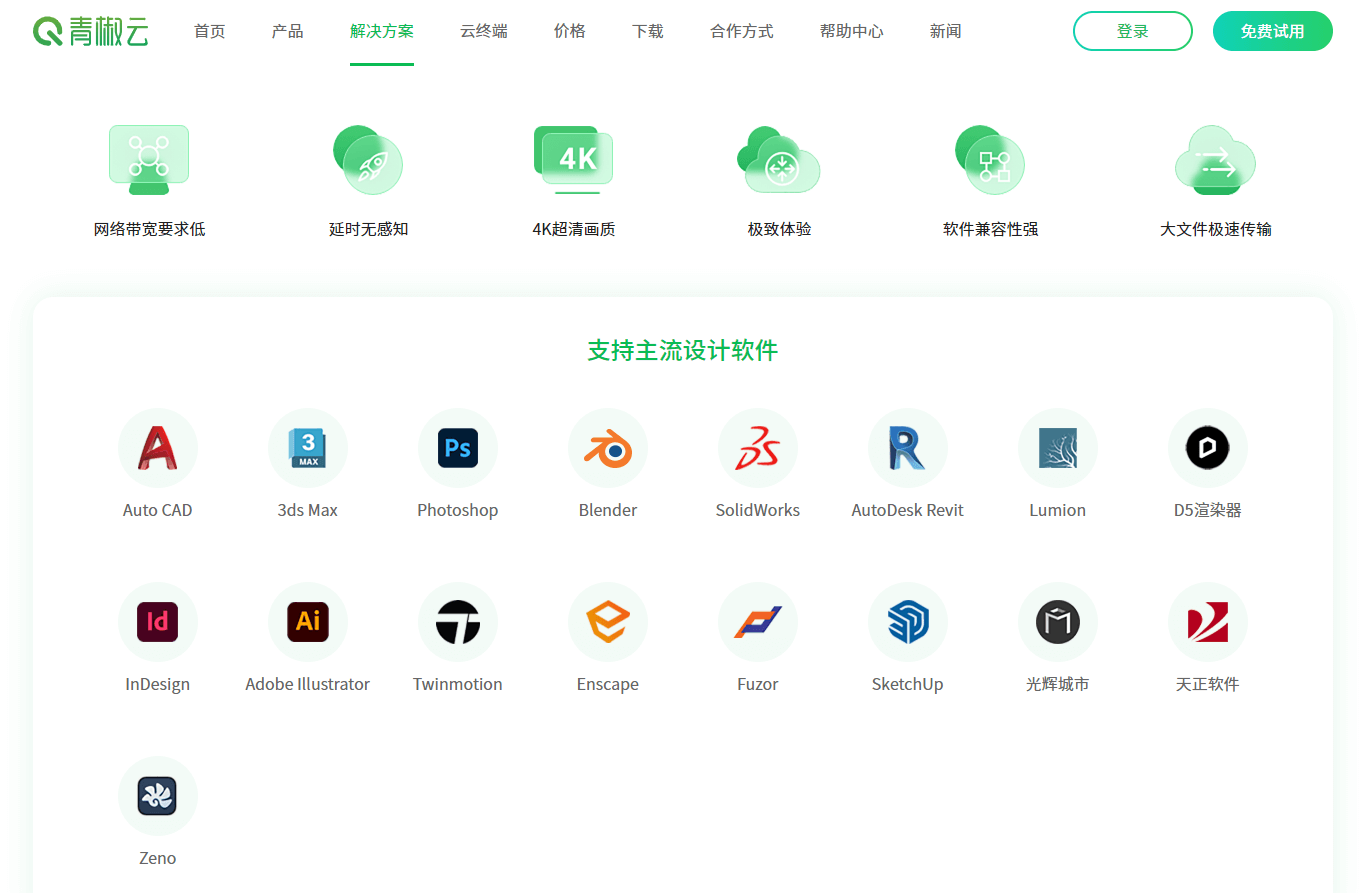Viewport: 1365px width, 893px height.
Task: Click the AutoDesk Revit text label
Action: (x=908, y=510)
